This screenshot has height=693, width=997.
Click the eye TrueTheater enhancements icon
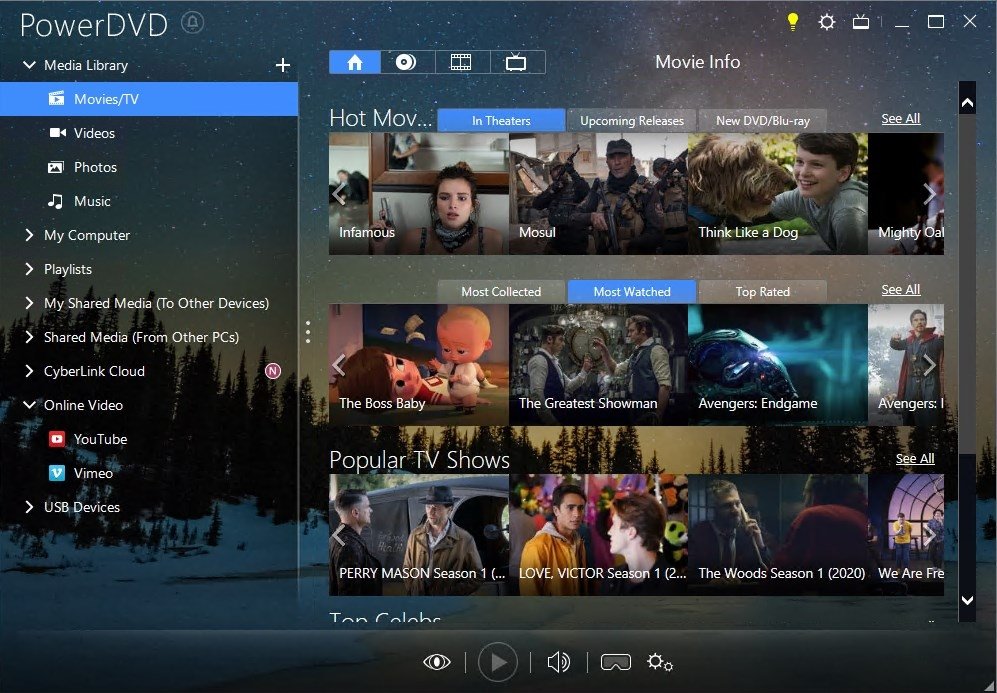coord(437,662)
